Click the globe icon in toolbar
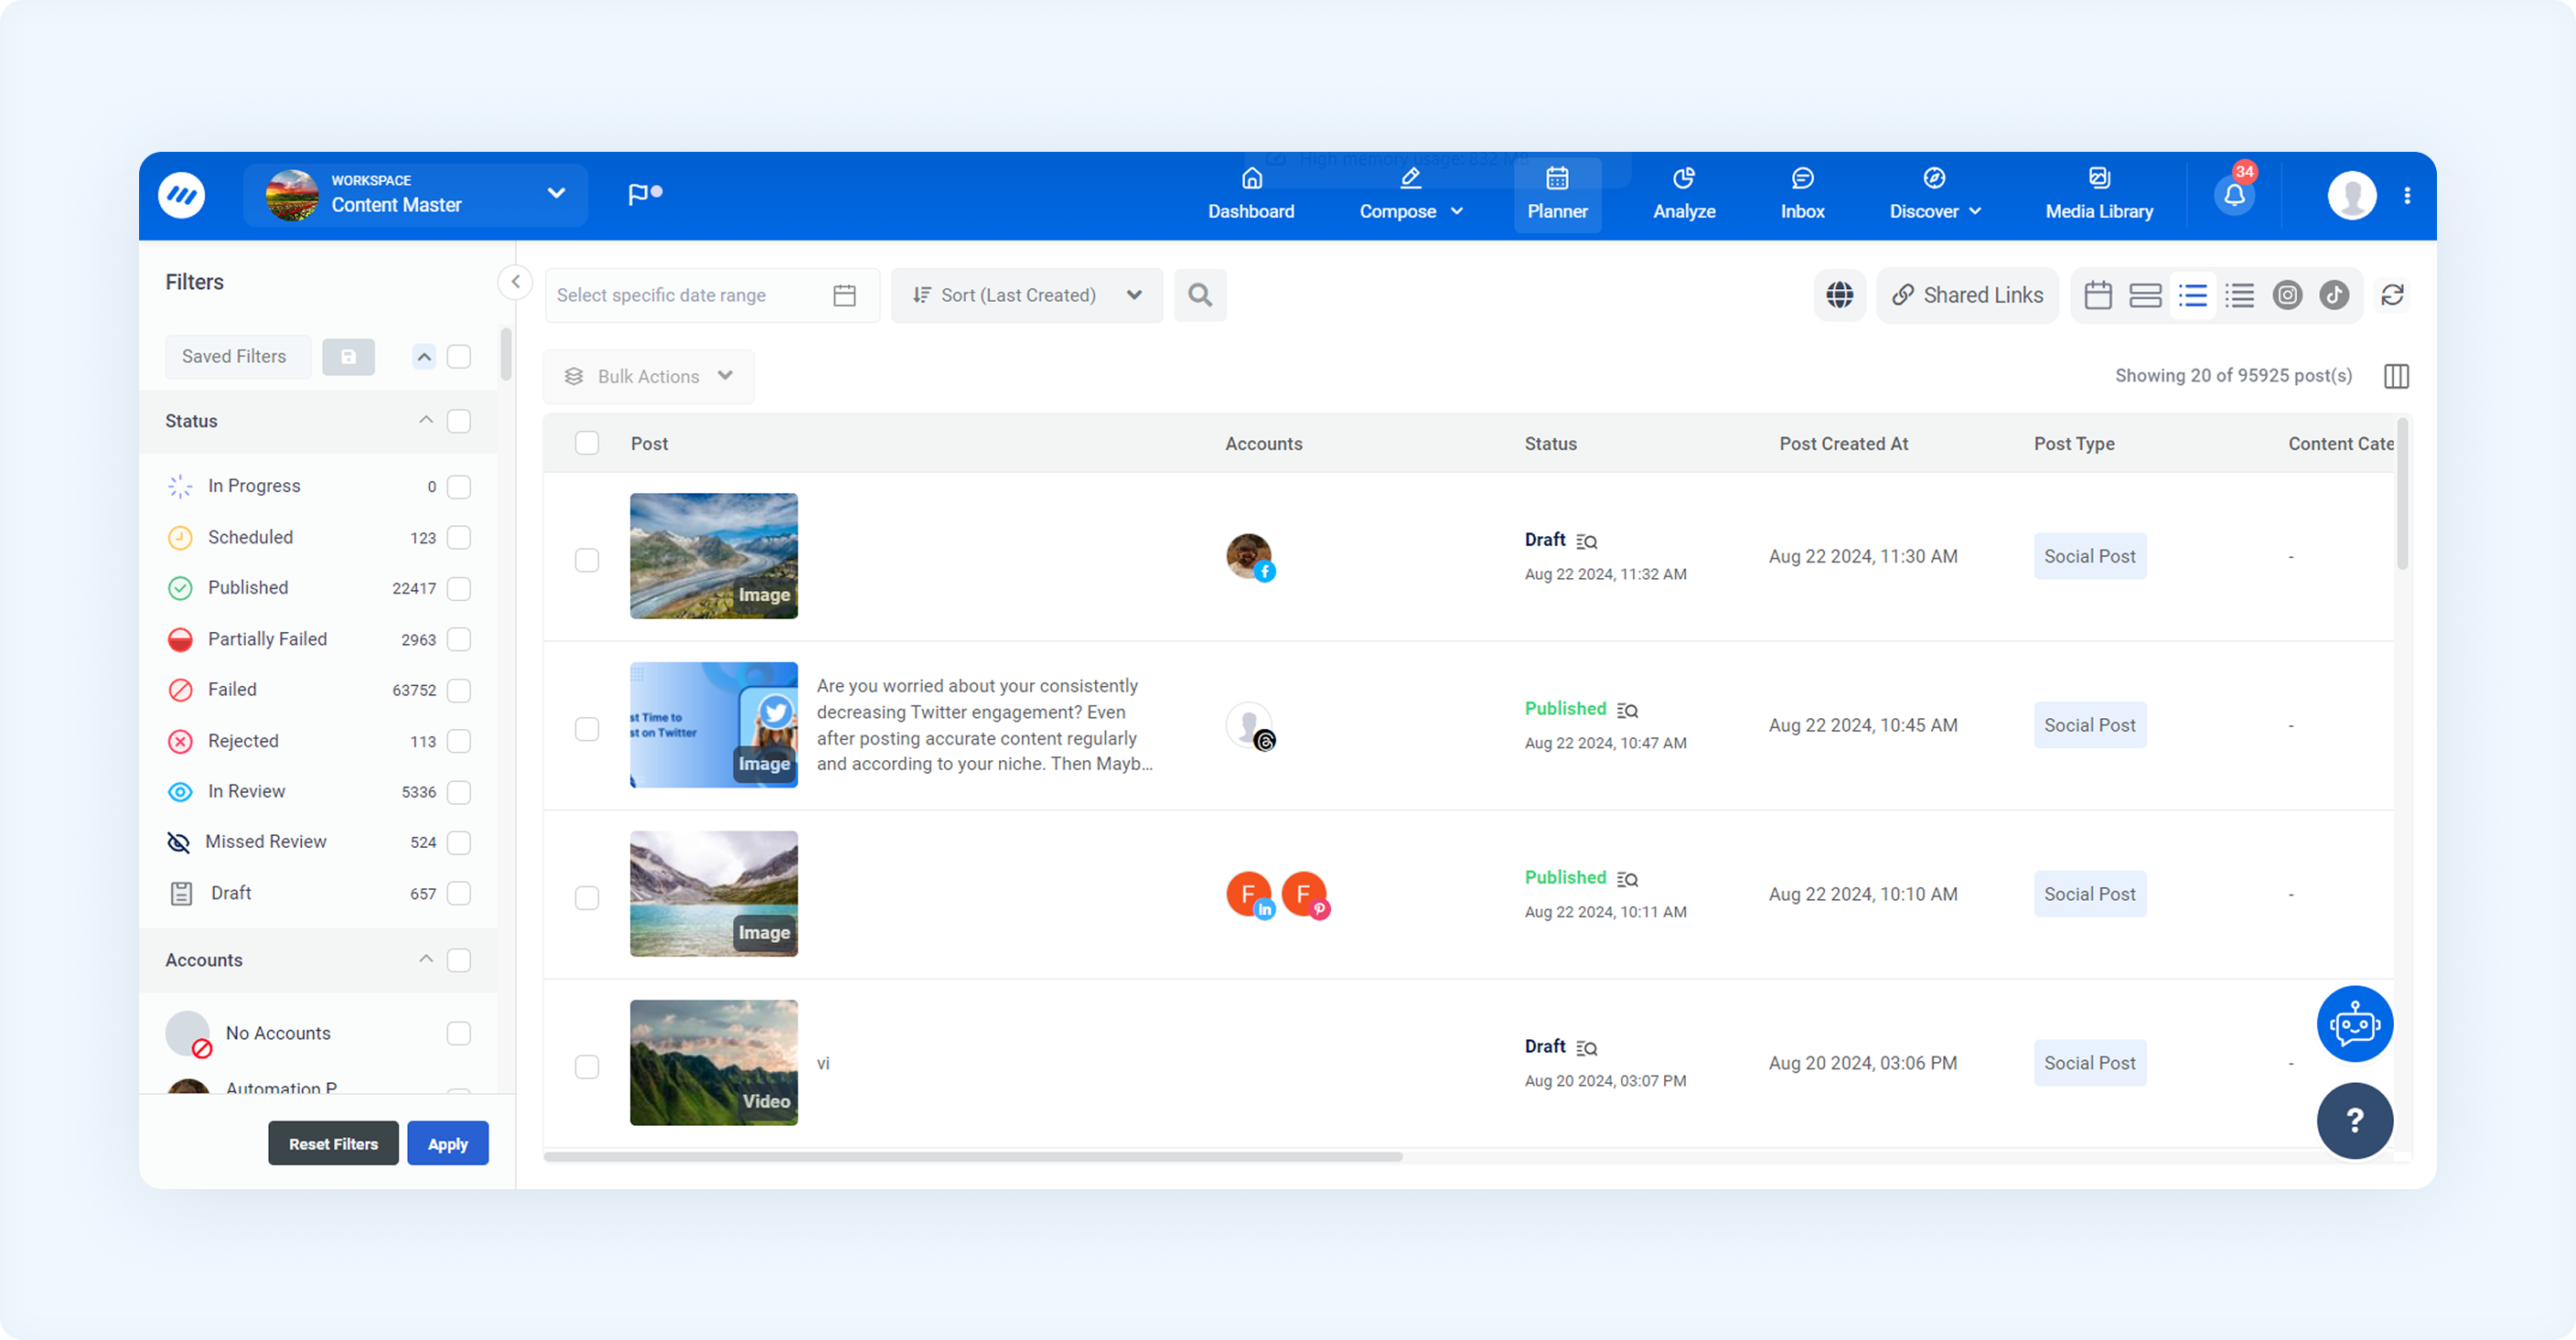This screenshot has height=1340, width=2576. tap(1839, 295)
